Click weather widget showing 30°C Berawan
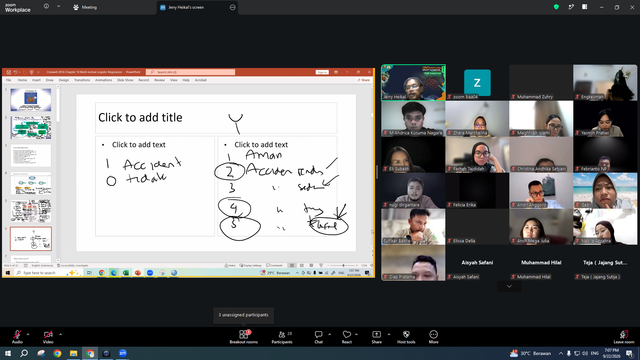This screenshot has width=640, height=360. [x=530, y=353]
